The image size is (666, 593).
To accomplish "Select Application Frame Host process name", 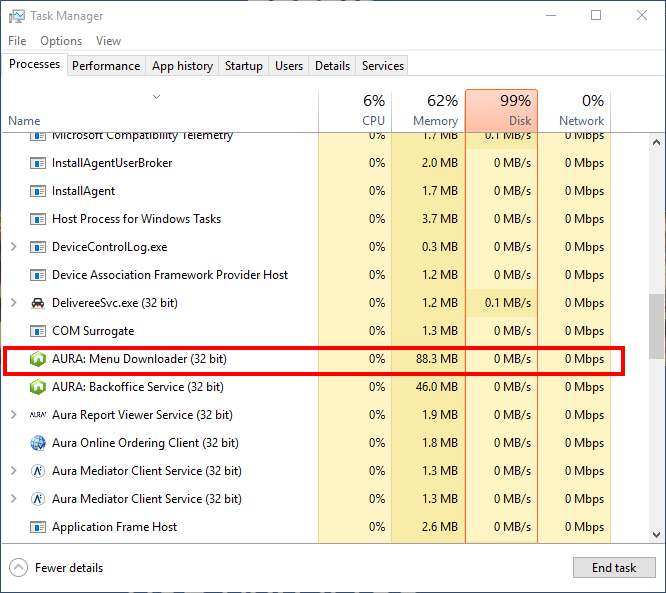I will coord(114,527).
